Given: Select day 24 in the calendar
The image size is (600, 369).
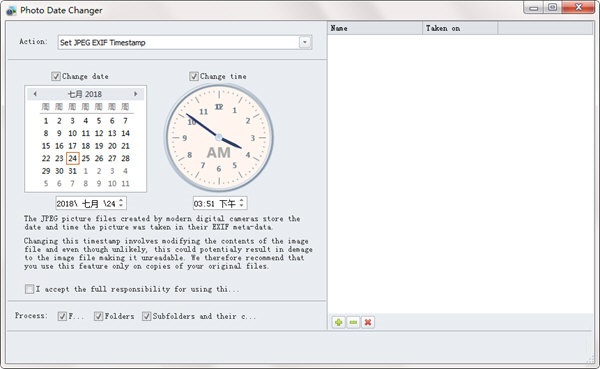Looking at the screenshot, I should click(73, 158).
